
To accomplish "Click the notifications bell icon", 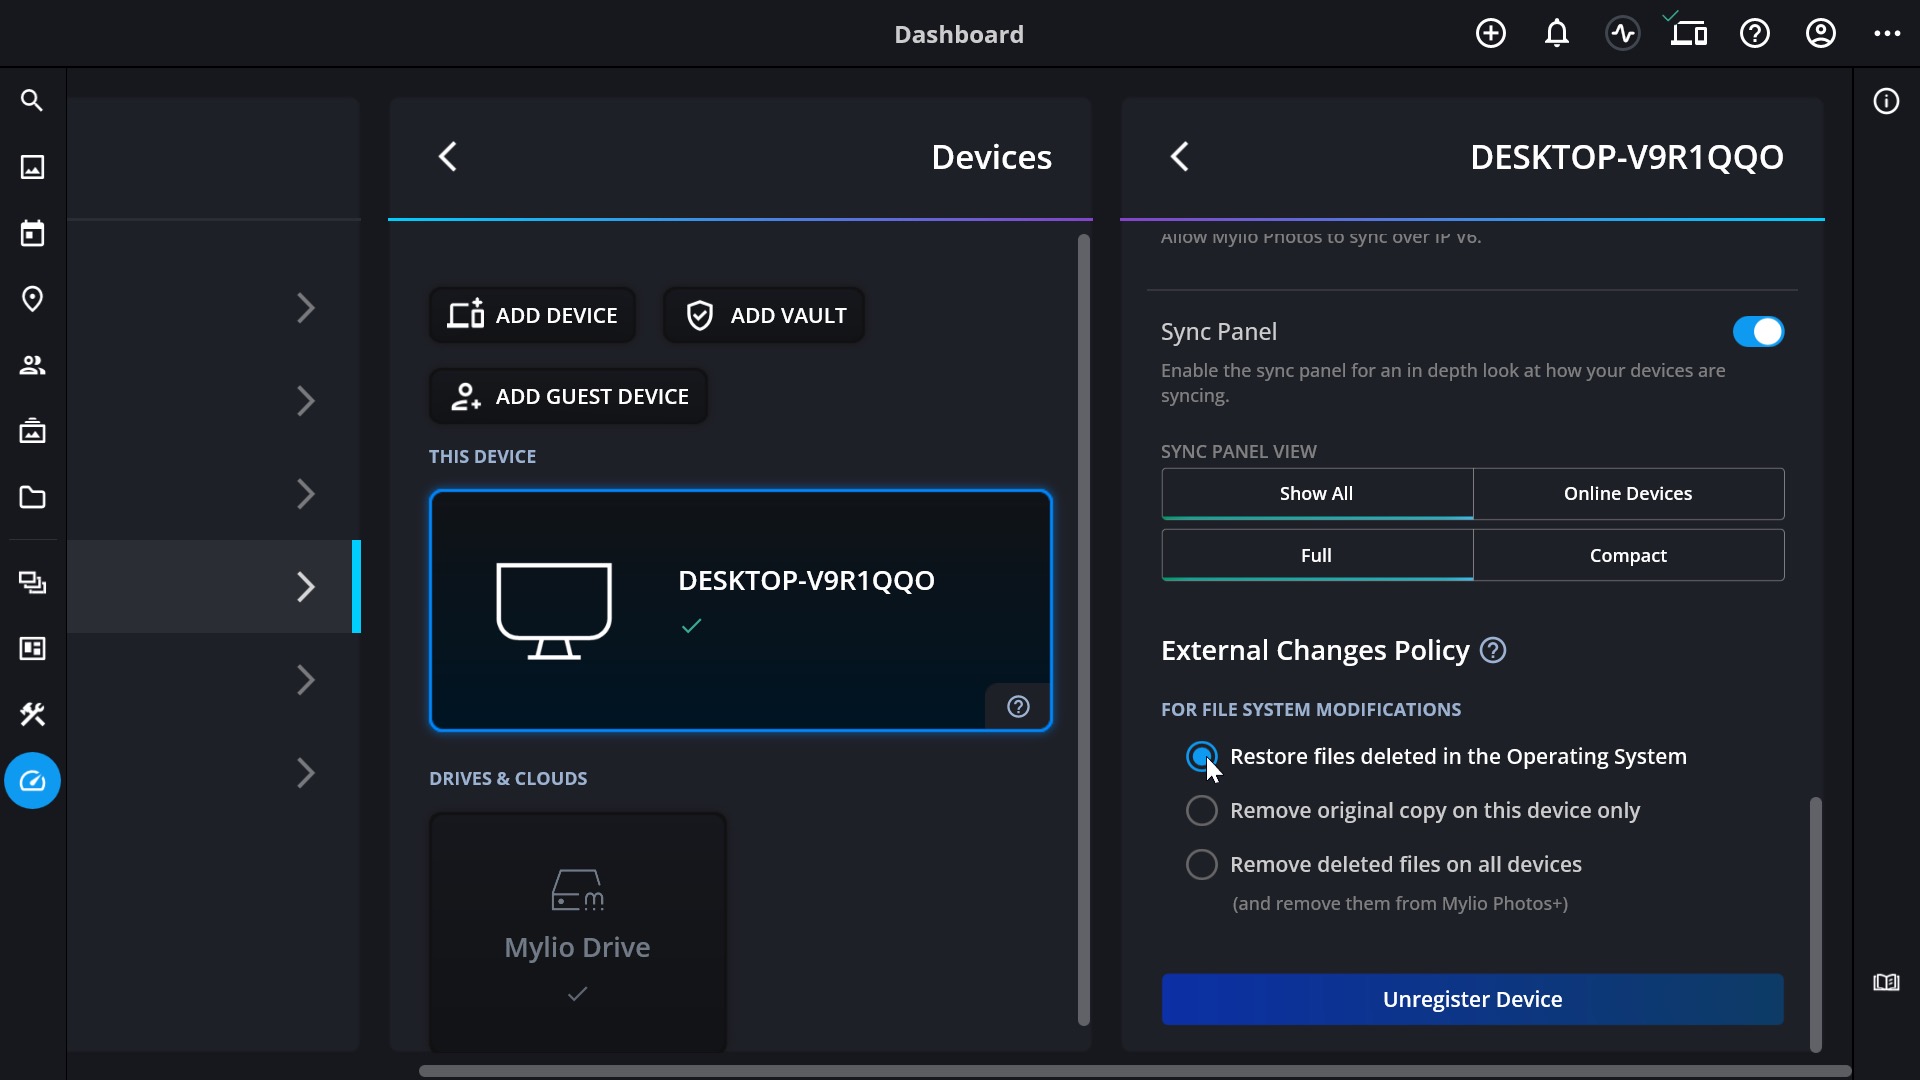I will (x=1556, y=34).
